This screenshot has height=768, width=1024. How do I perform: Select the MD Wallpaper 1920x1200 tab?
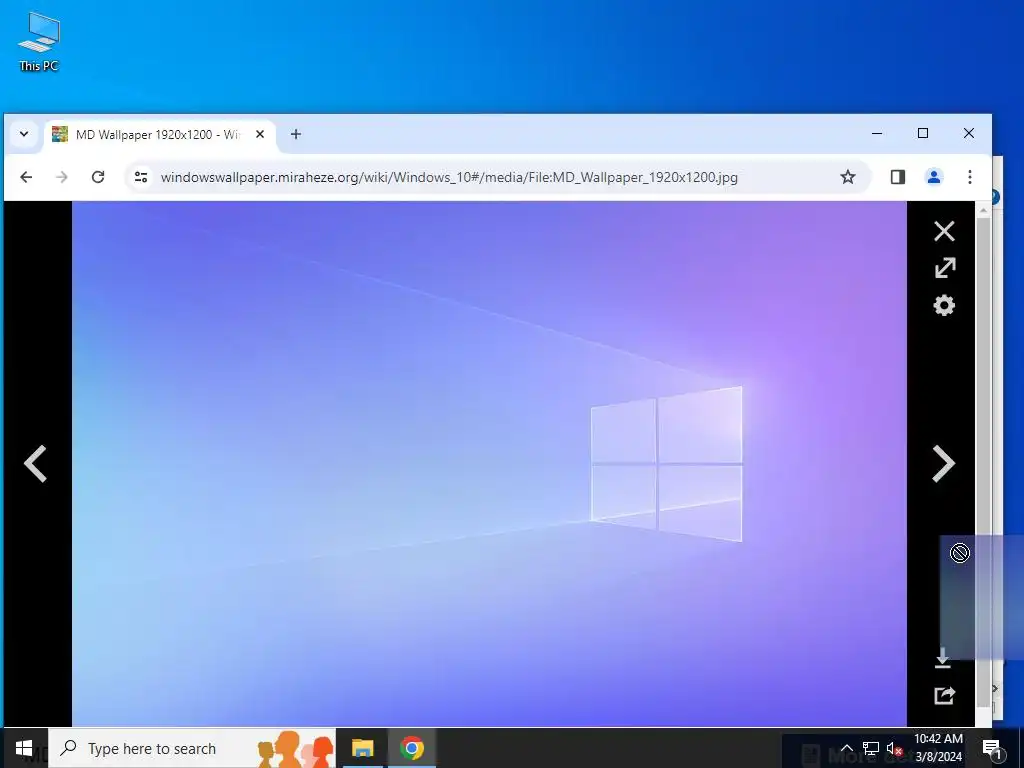(160, 135)
